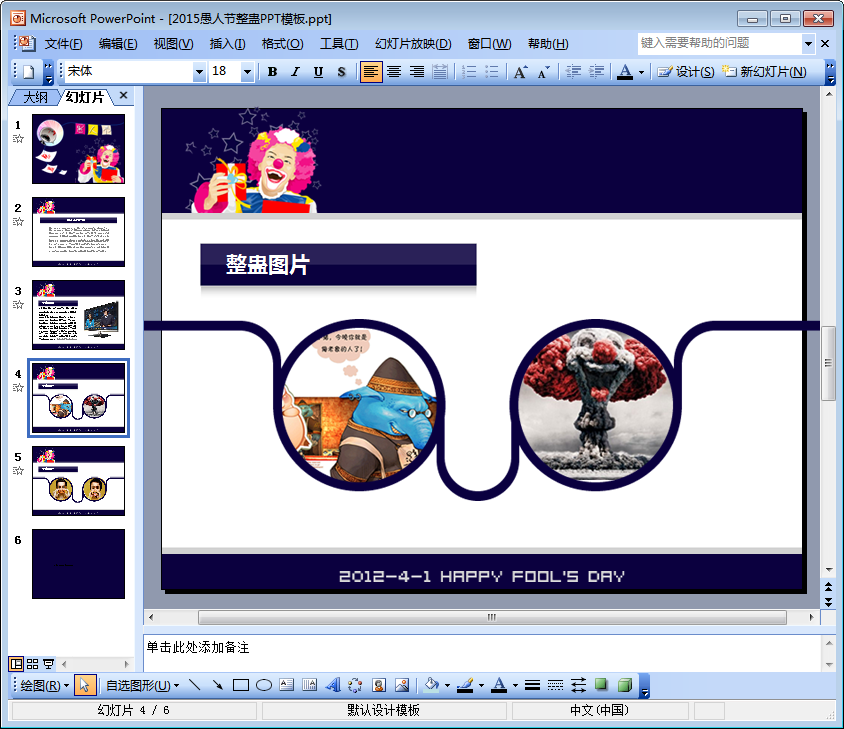This screenshot has width=844, height=729.
Task: Apply font color from toolbar
Action: pos(625,72)
